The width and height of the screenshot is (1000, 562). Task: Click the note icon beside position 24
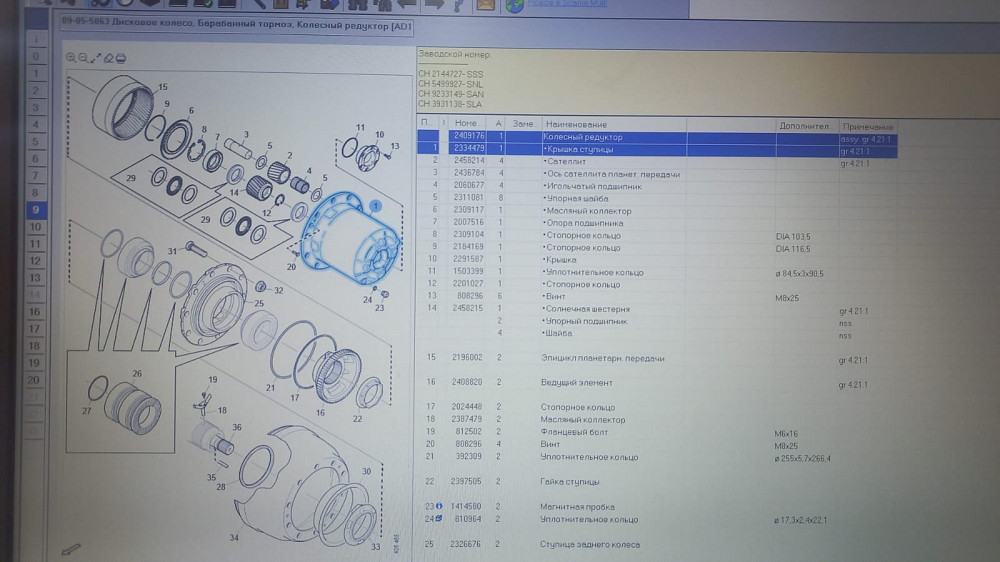[x=439, y=519]
